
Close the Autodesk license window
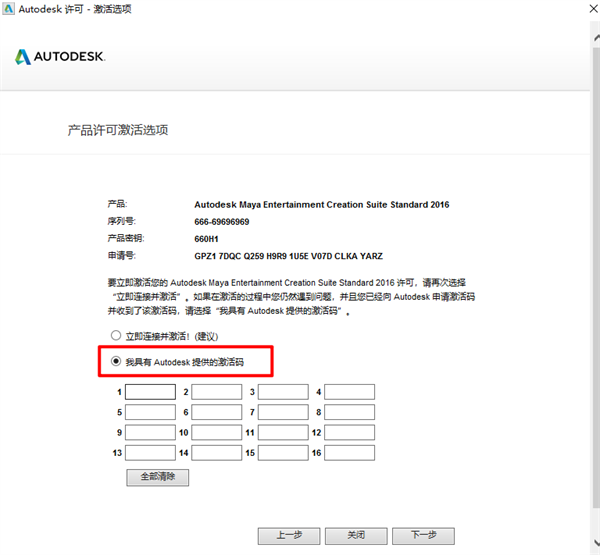(x=593, y=8)
